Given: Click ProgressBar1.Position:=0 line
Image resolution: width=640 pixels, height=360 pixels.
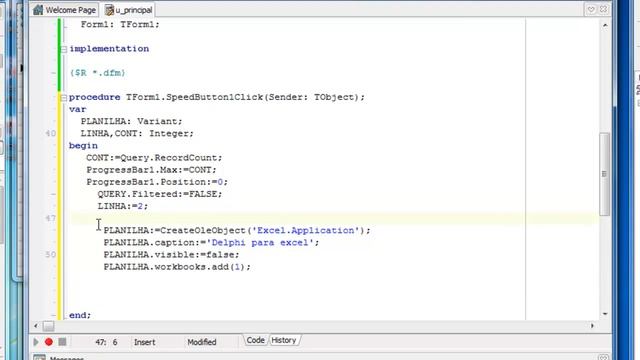Looking at the screenshot, I should [x=157, y=182].
